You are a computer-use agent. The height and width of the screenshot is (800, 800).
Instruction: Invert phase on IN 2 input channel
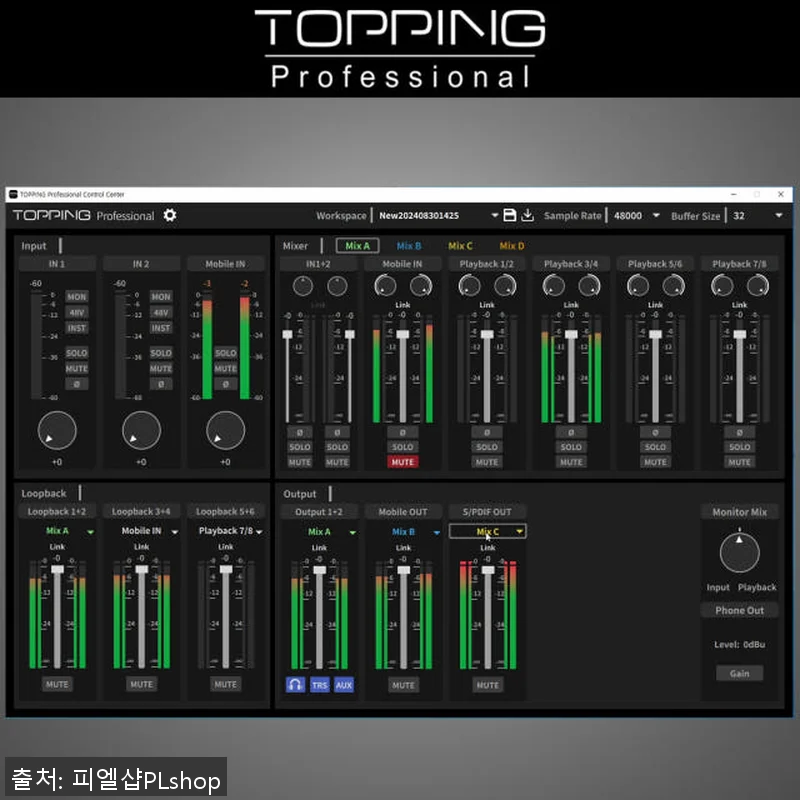point(161,384)
